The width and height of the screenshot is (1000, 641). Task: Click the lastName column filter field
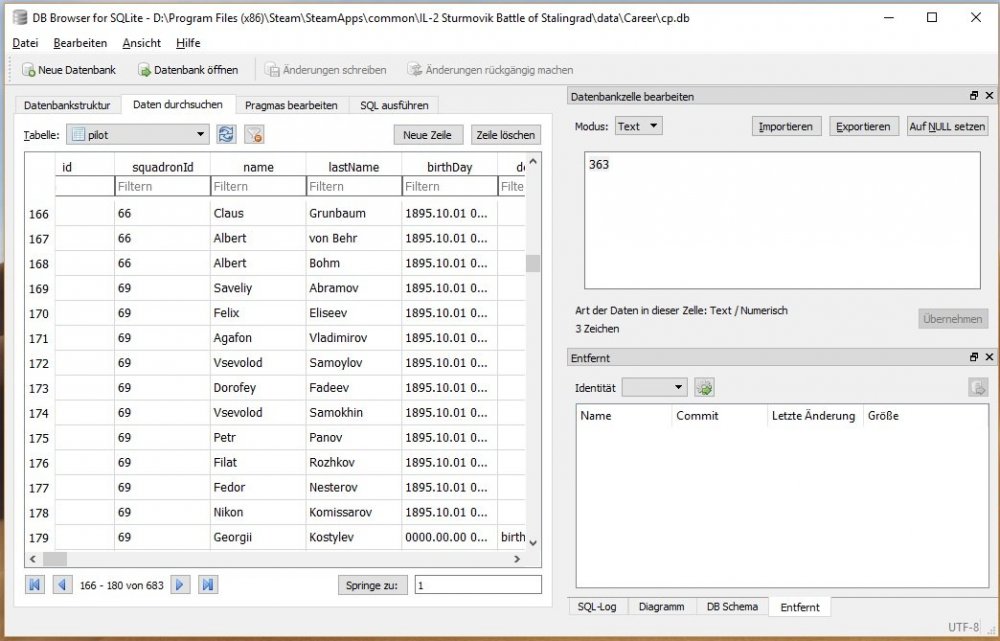point(353,187)
